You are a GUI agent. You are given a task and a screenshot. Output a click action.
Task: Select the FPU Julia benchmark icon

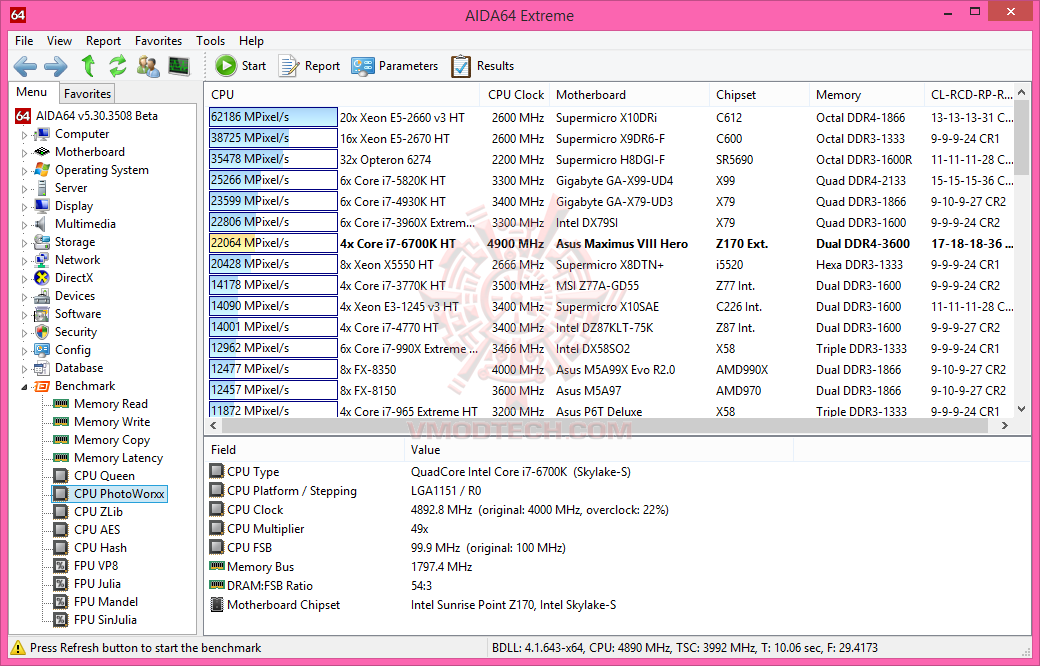(61, 583)
